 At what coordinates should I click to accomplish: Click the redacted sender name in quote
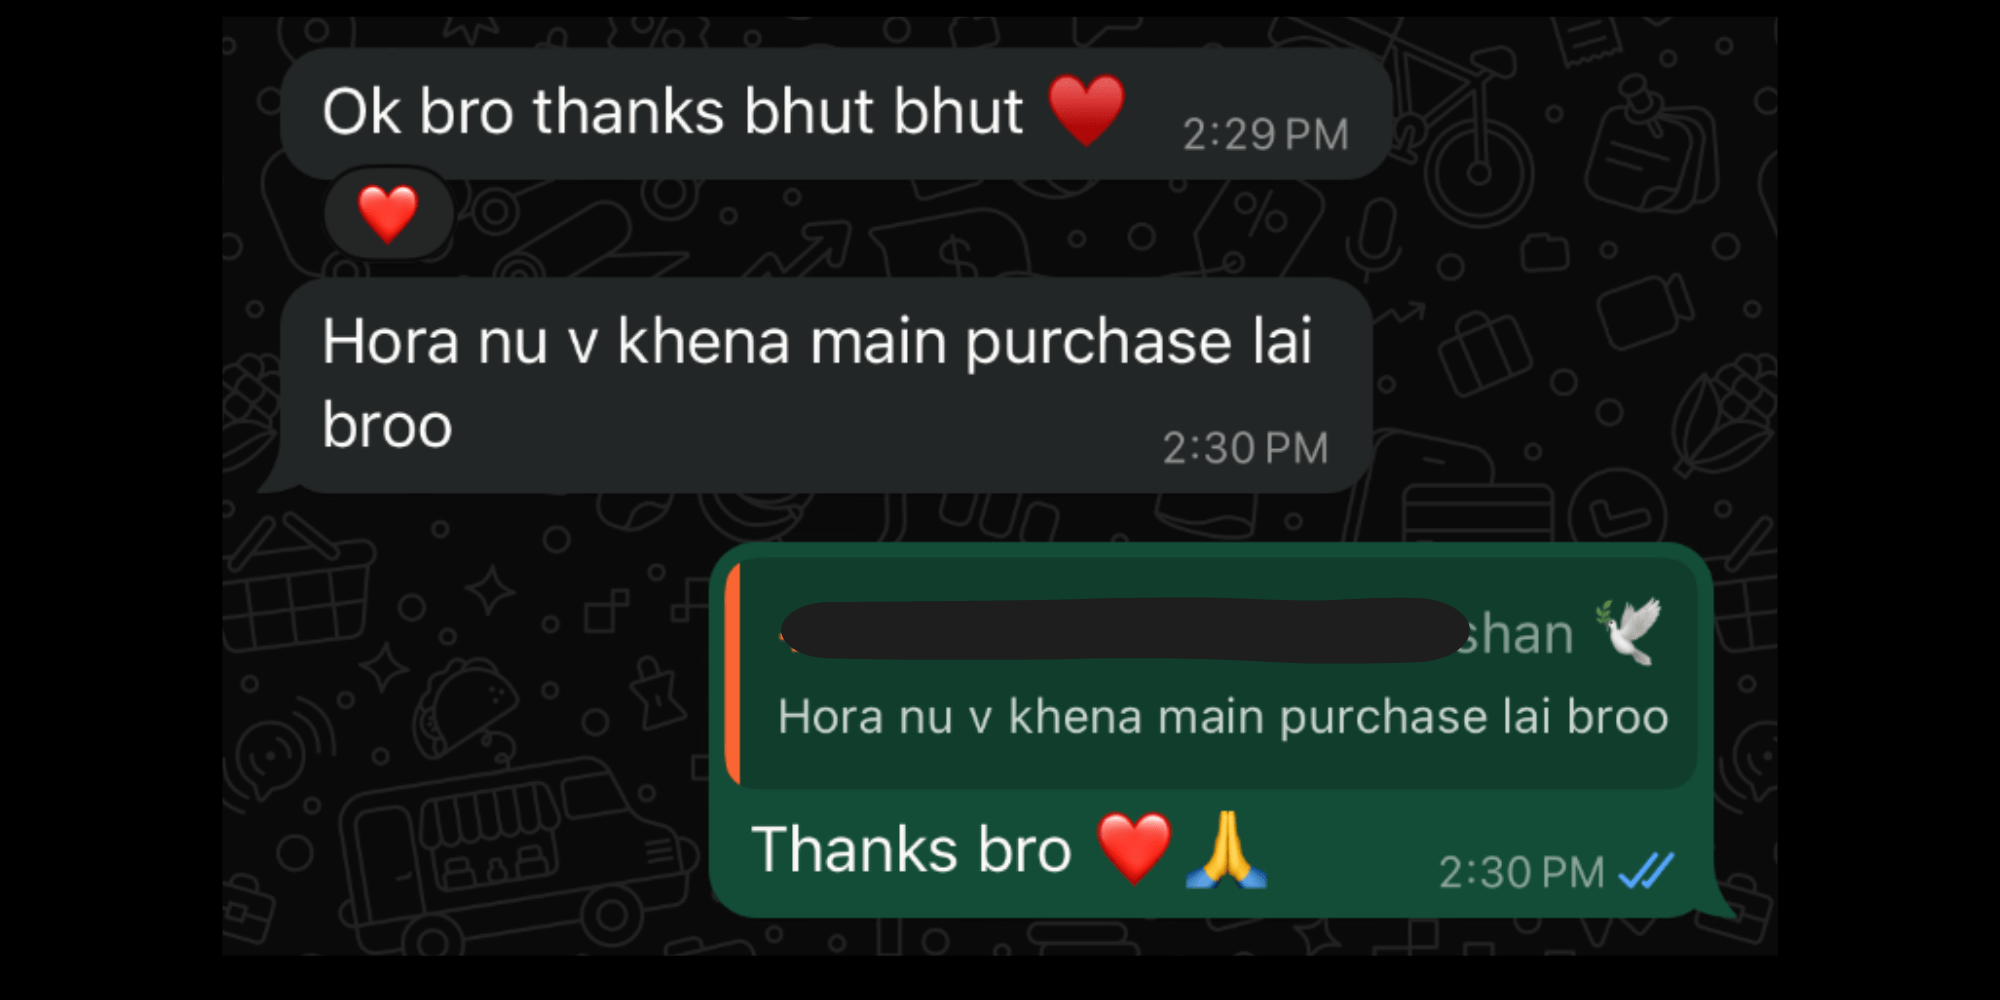1123,631
